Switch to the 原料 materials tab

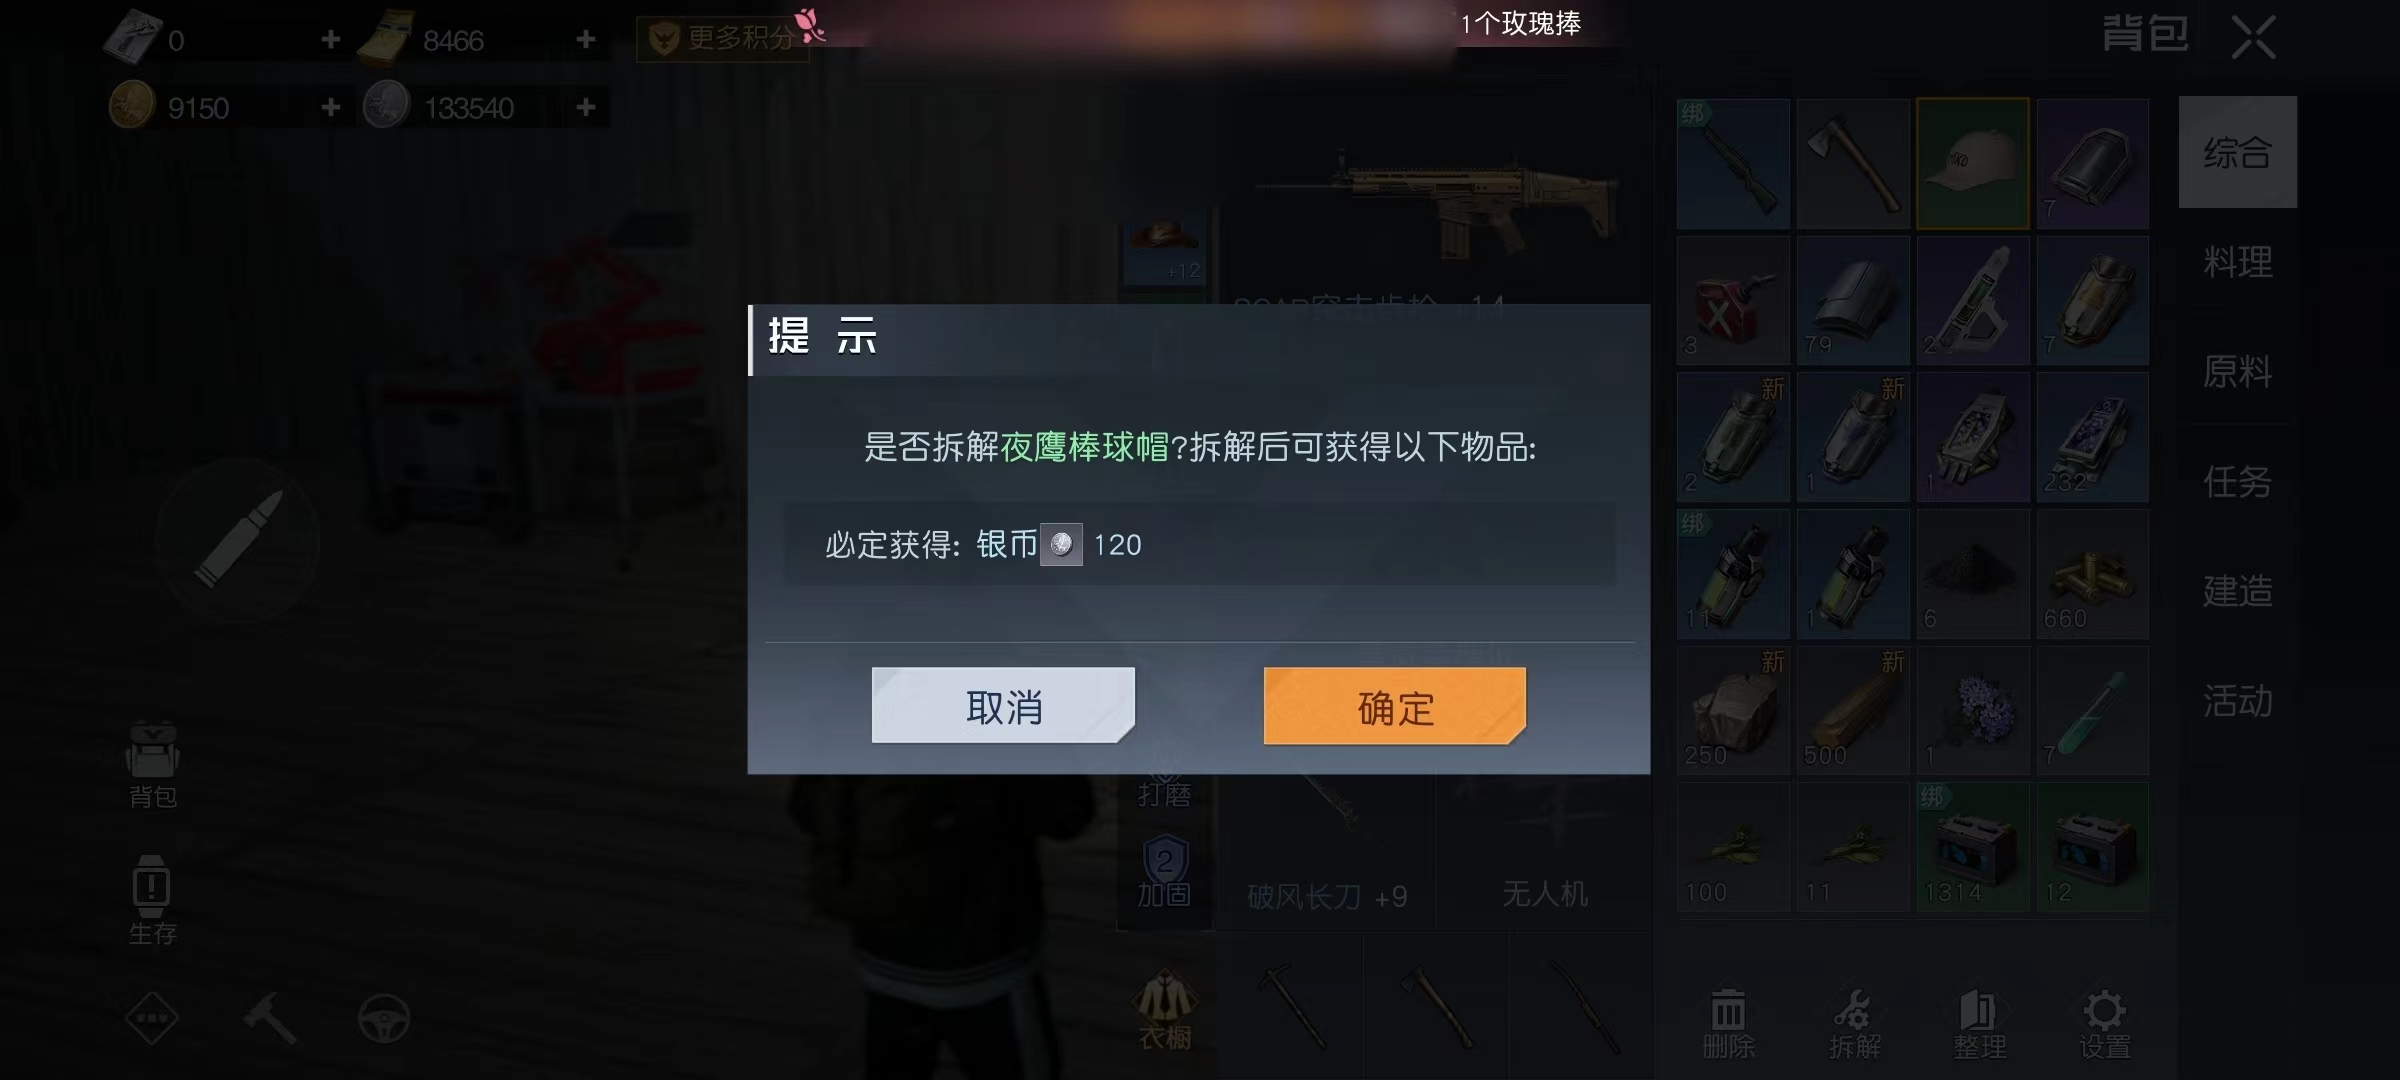2238,372
